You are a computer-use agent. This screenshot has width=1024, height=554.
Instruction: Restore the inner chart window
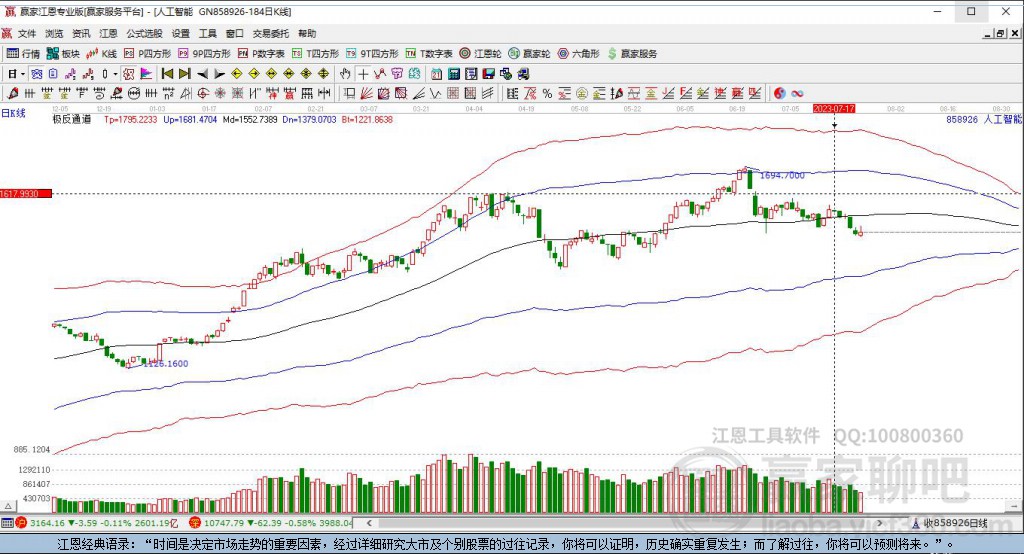click(1000, 33)
